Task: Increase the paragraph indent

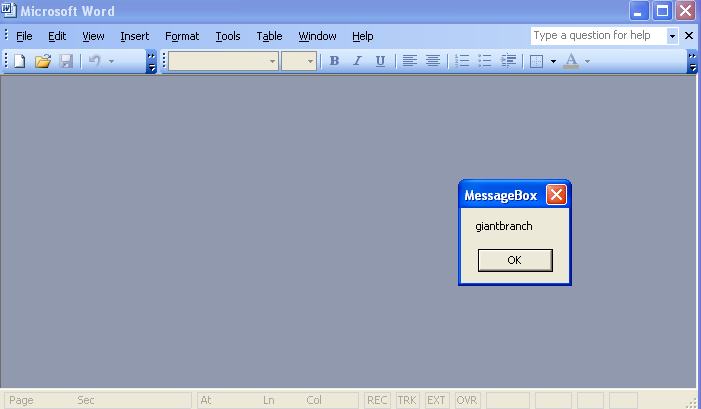Action: coord(508,61)
